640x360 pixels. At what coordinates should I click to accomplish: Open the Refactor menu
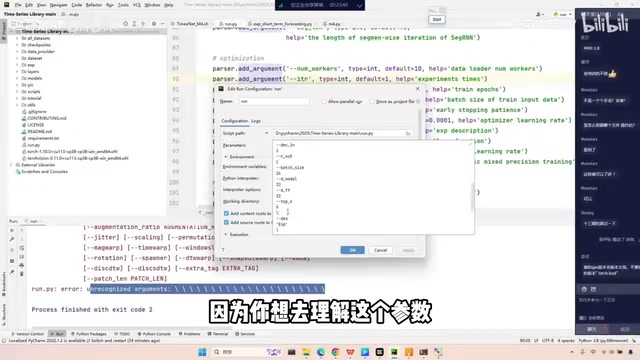94,5
